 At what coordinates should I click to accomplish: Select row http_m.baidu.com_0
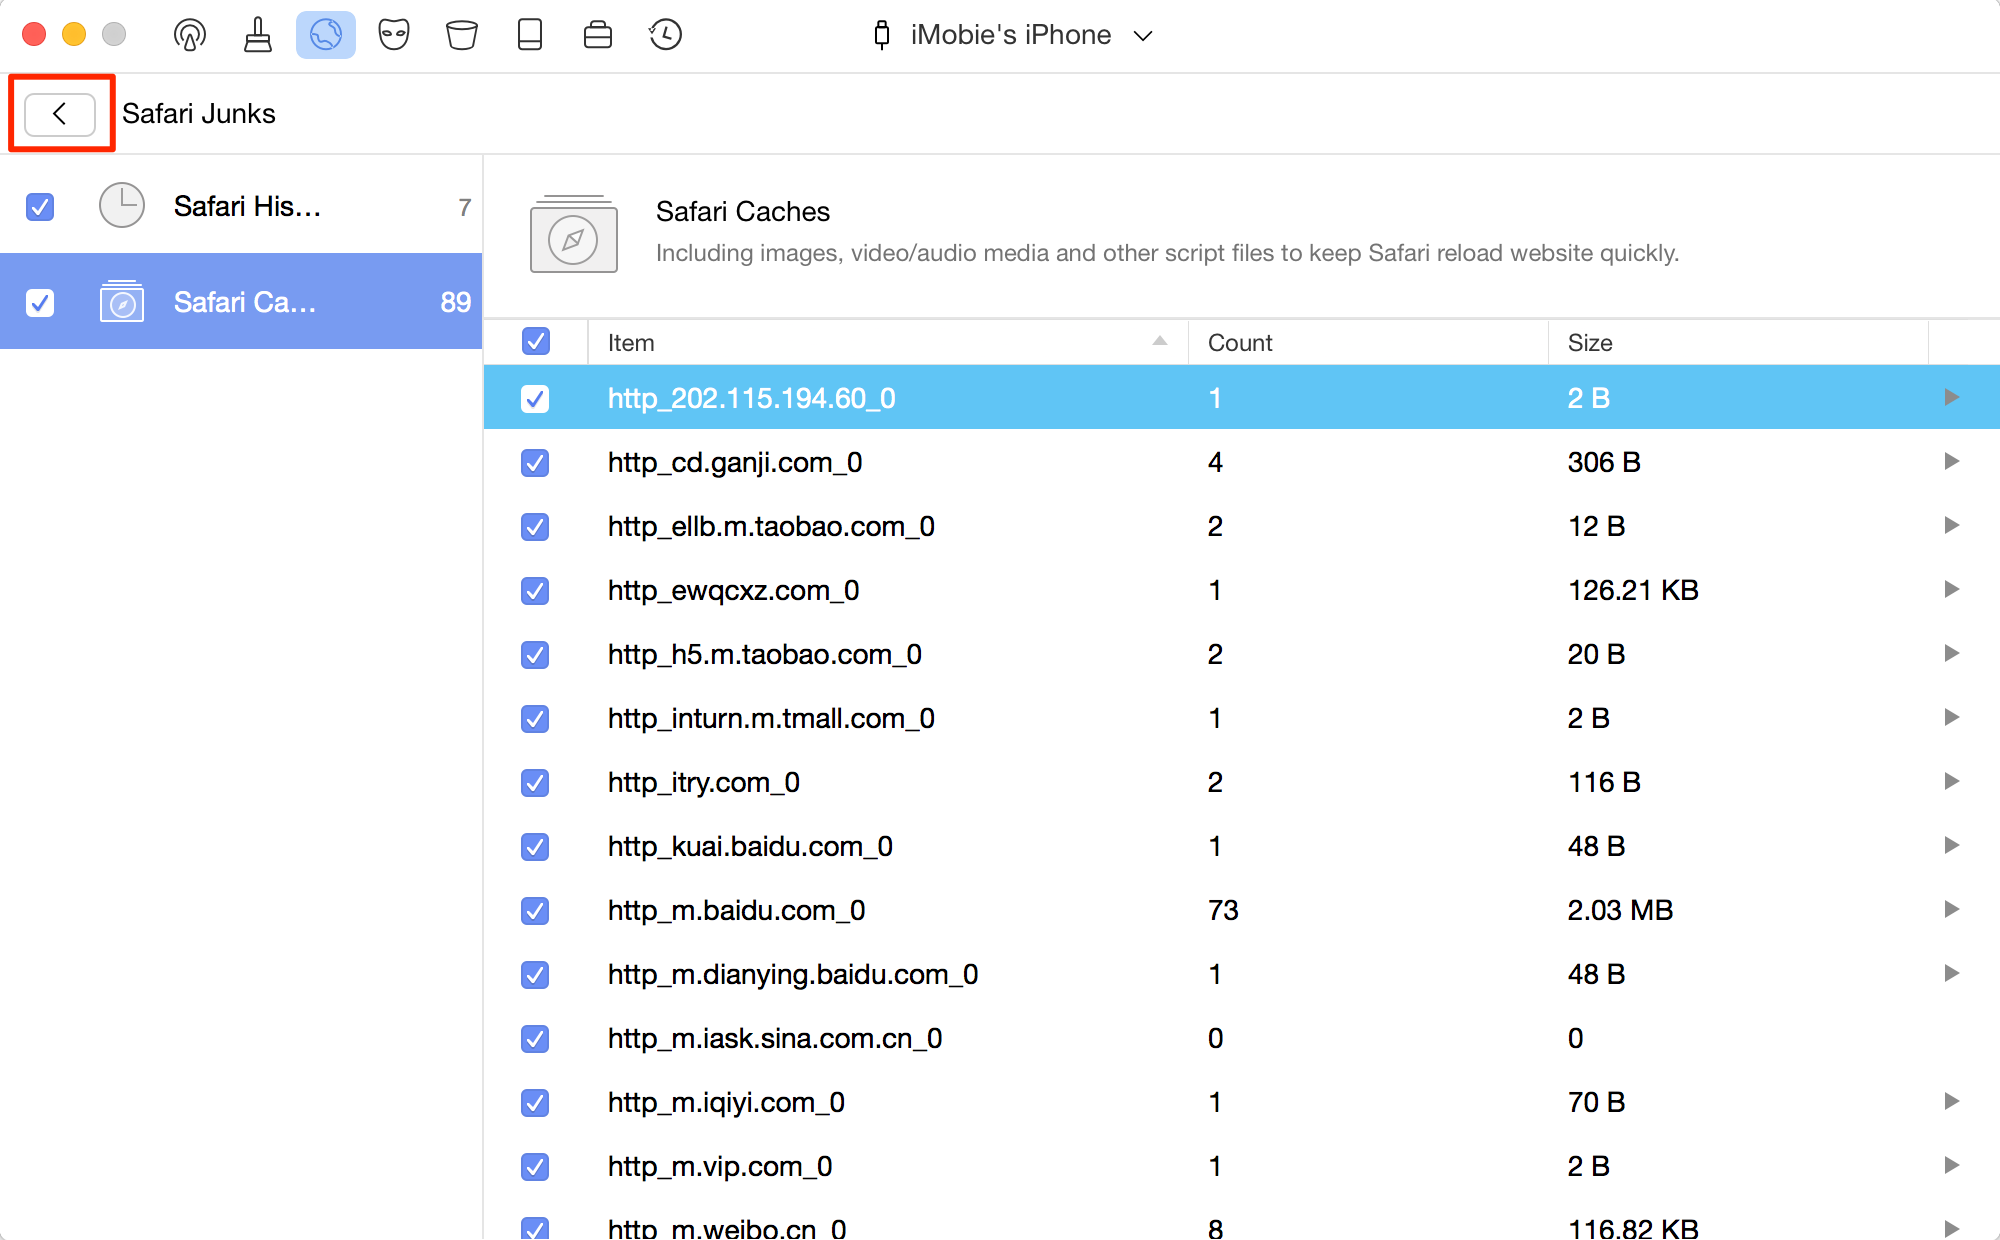point(1242,911)
